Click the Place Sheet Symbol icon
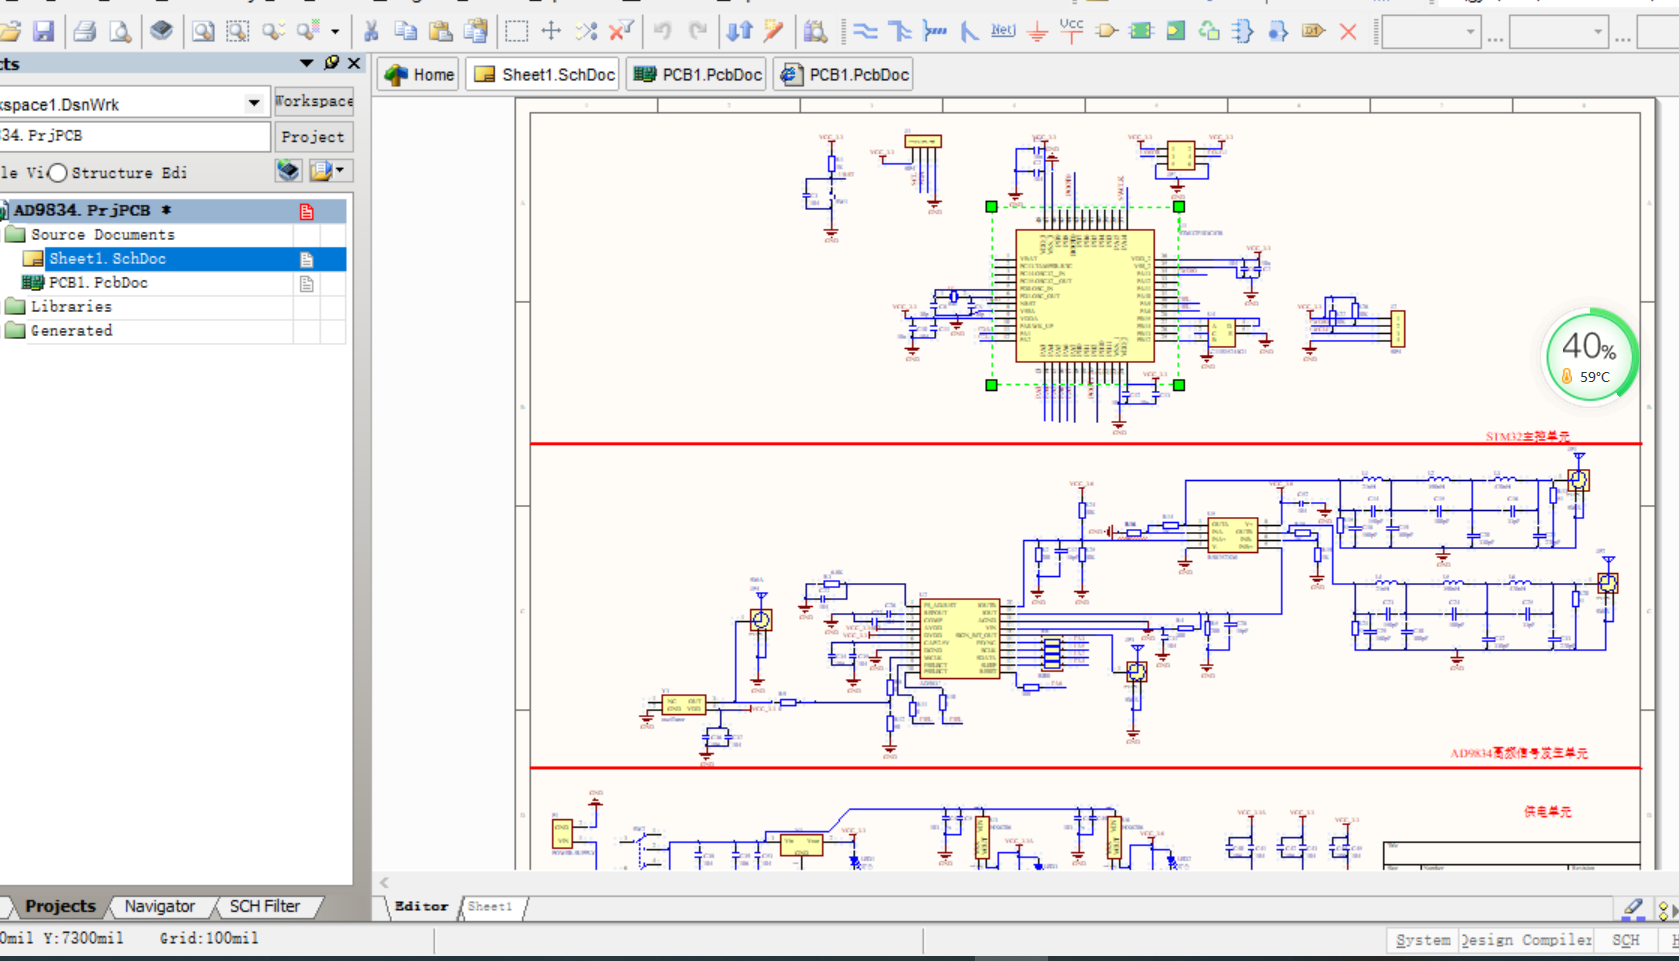Screen dimensions: 1679x961 [1141, 31]
